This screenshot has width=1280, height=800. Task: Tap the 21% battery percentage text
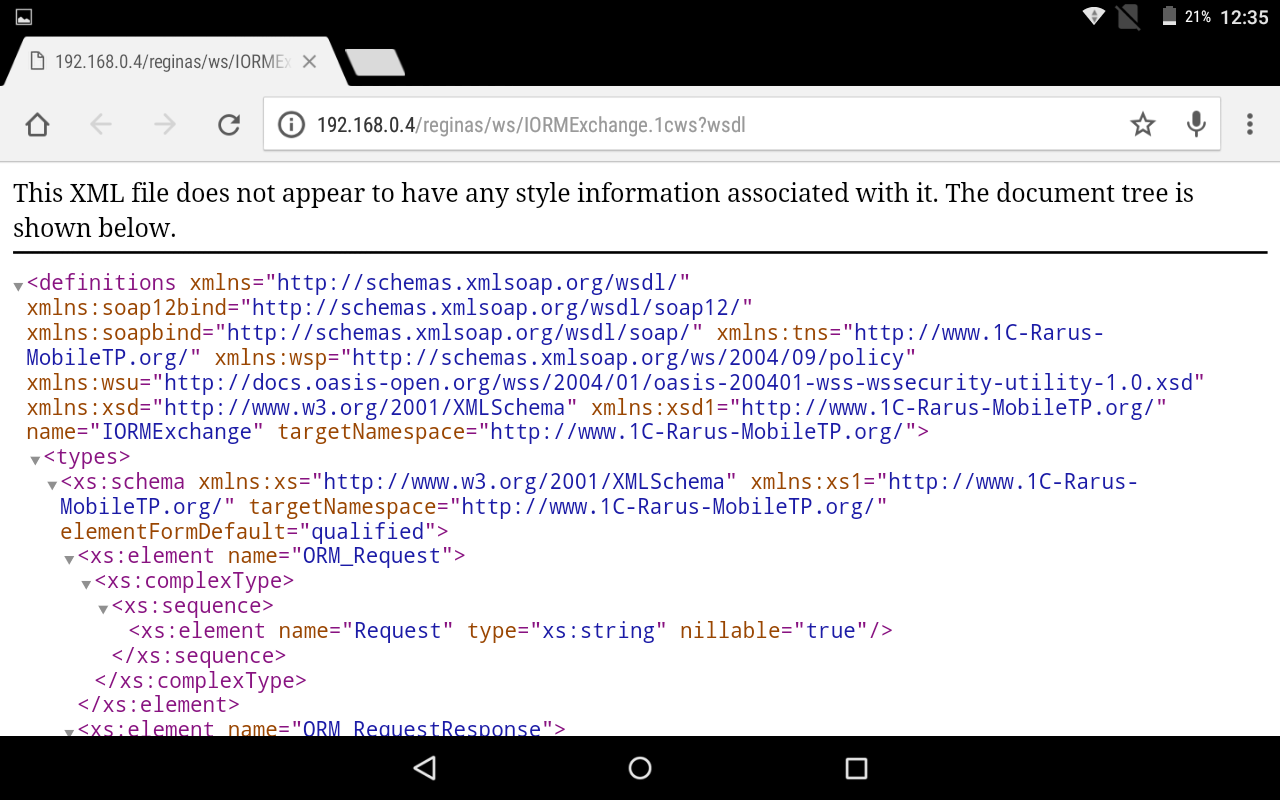1198,17
